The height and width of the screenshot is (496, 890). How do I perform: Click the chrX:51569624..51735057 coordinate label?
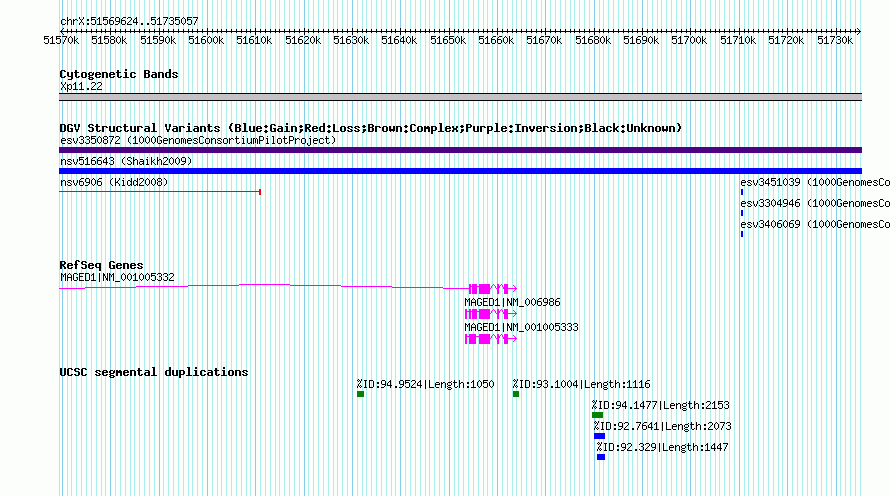pyautogui.click(x=129, y=22)
